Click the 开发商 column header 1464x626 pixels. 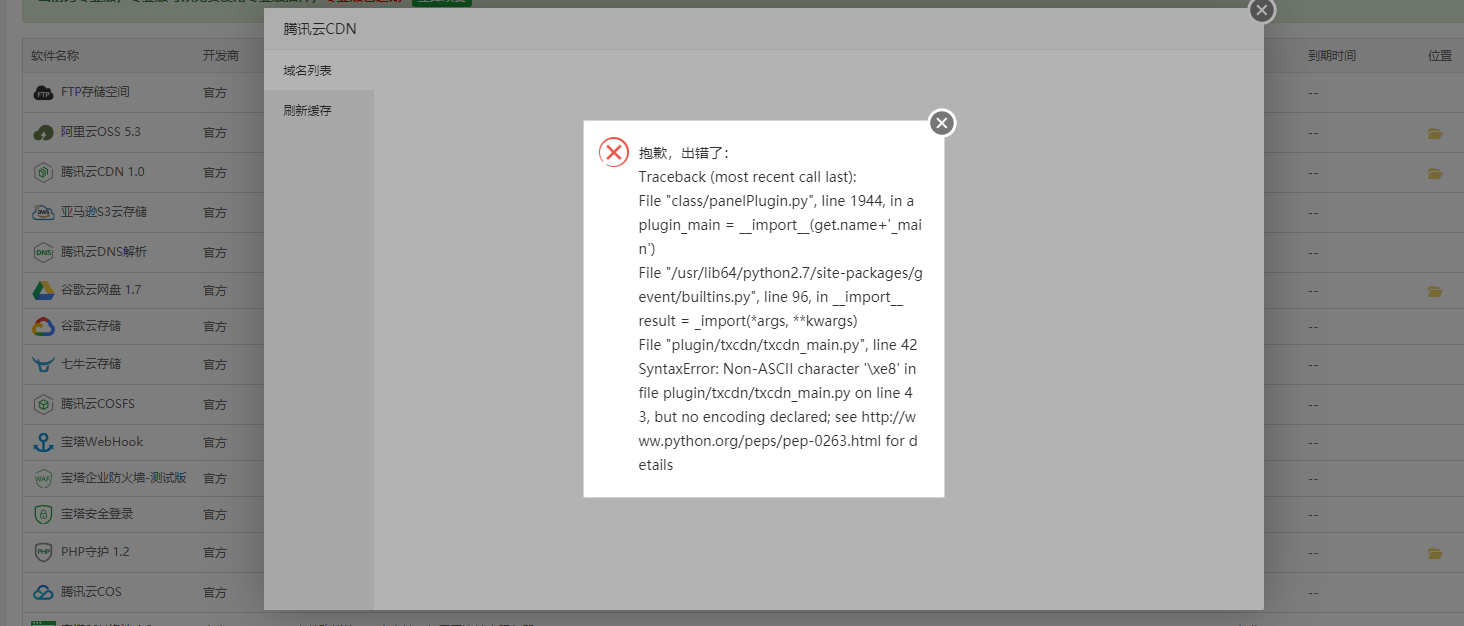coord(221,56)
